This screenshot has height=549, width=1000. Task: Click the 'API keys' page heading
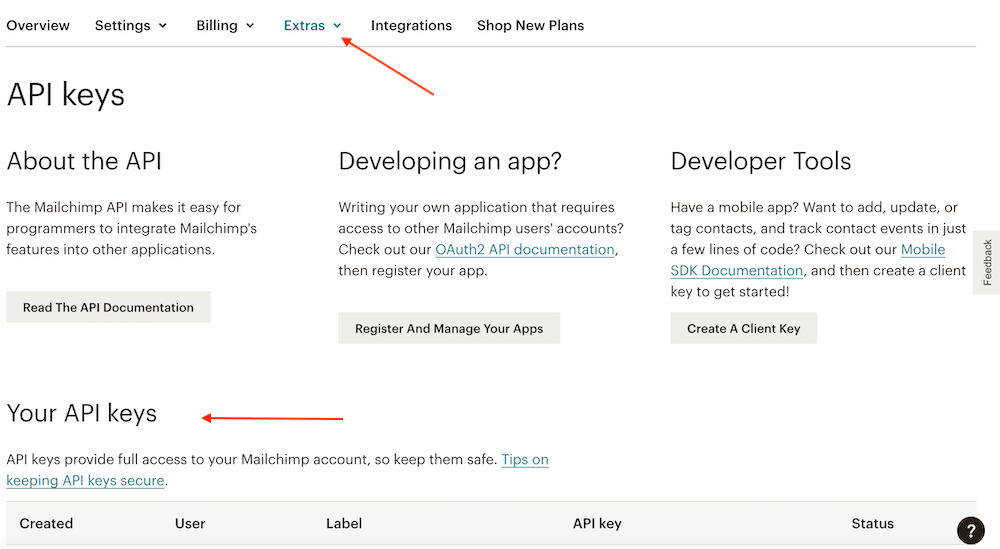(x=66, y=95)
